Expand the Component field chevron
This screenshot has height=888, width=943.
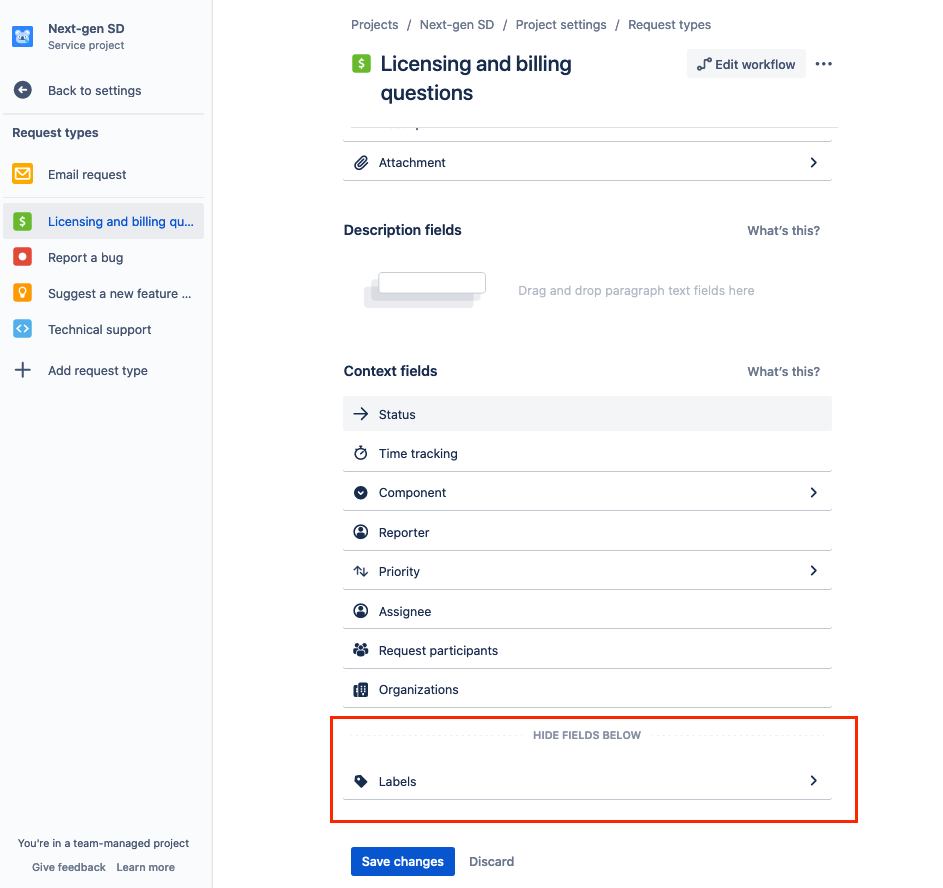[x=814, y=492]
